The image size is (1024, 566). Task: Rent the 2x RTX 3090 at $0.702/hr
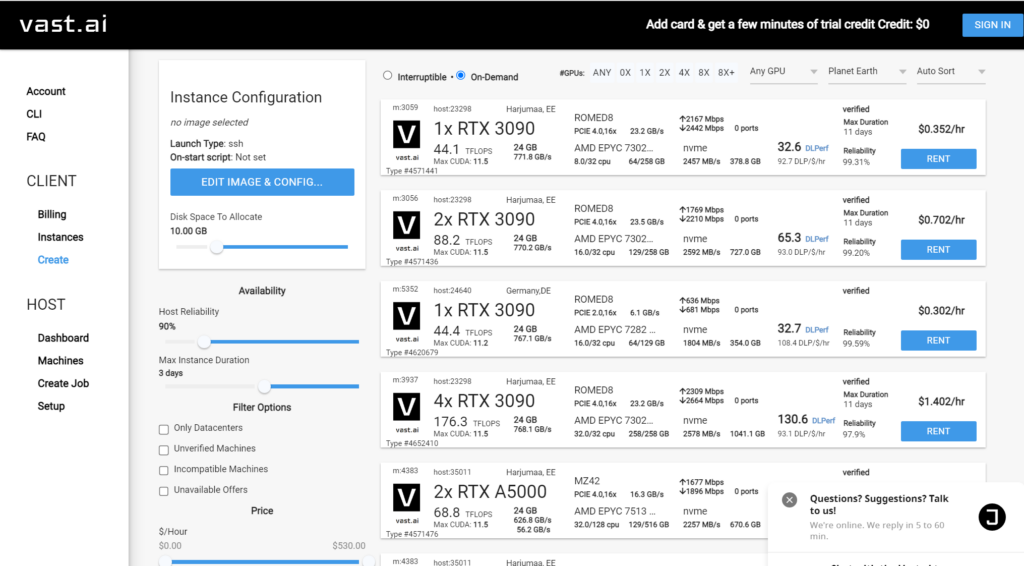(x=938, y=249)
